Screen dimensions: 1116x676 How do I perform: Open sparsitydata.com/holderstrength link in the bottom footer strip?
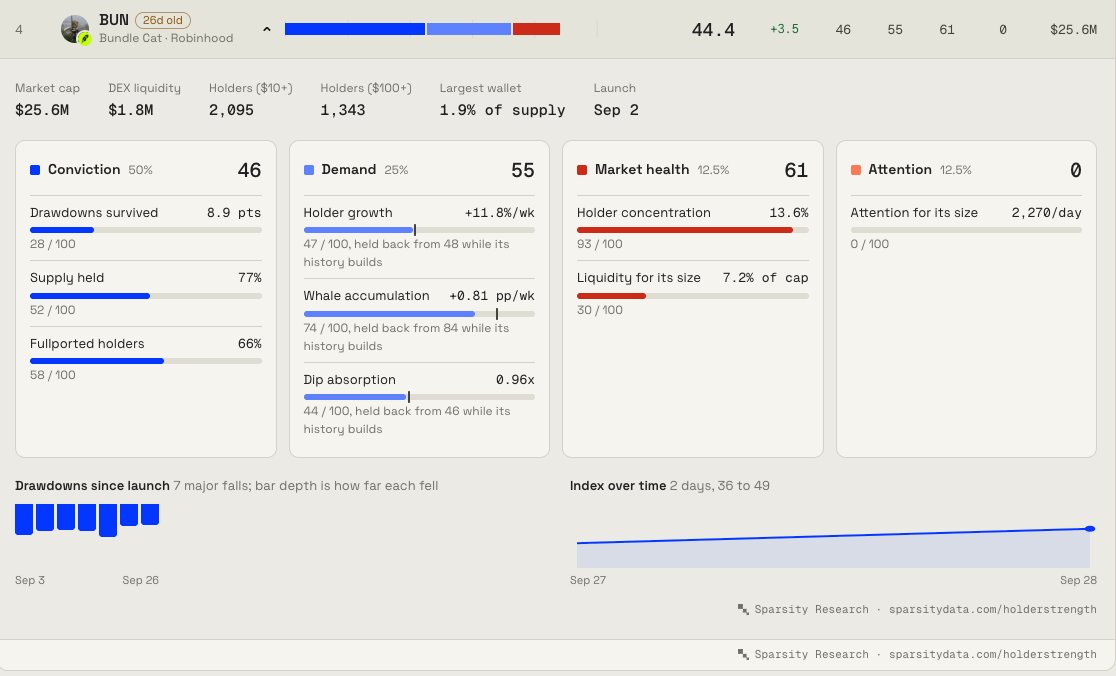(x=992, y=655)
